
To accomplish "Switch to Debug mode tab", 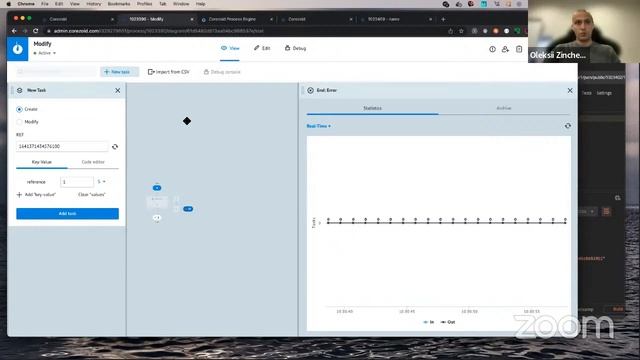I will (x=295, y=48).
